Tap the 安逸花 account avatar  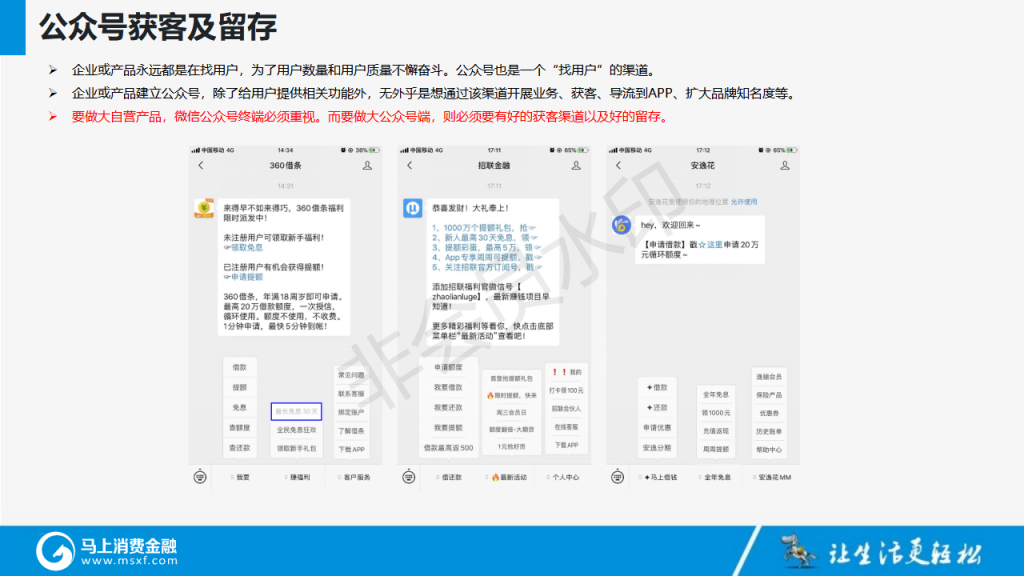coord(622,225)
